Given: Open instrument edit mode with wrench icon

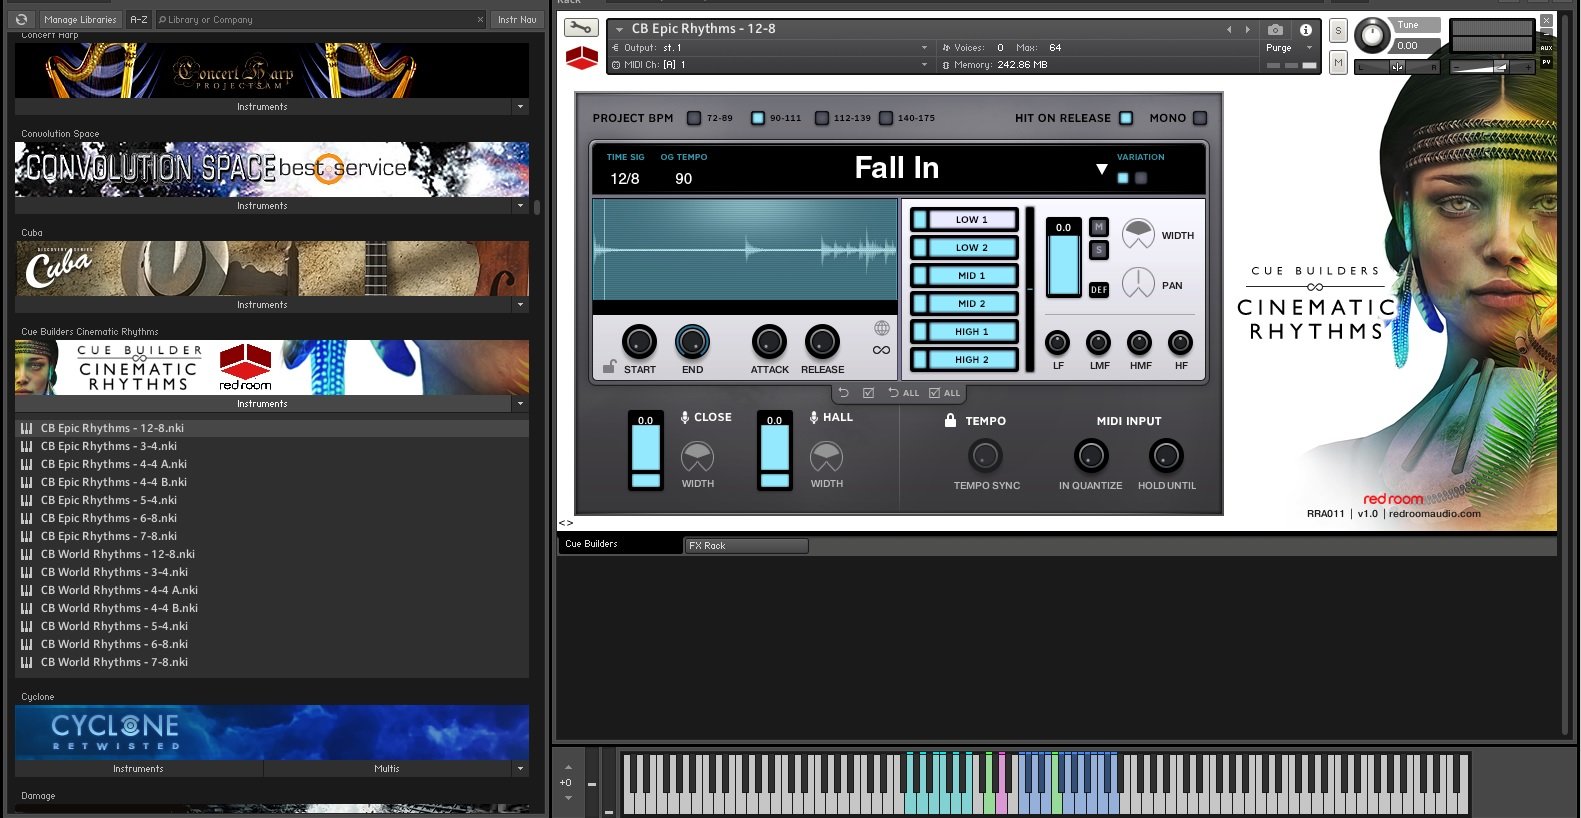Looking at the screenshot, I should click(x=580, y=28).
